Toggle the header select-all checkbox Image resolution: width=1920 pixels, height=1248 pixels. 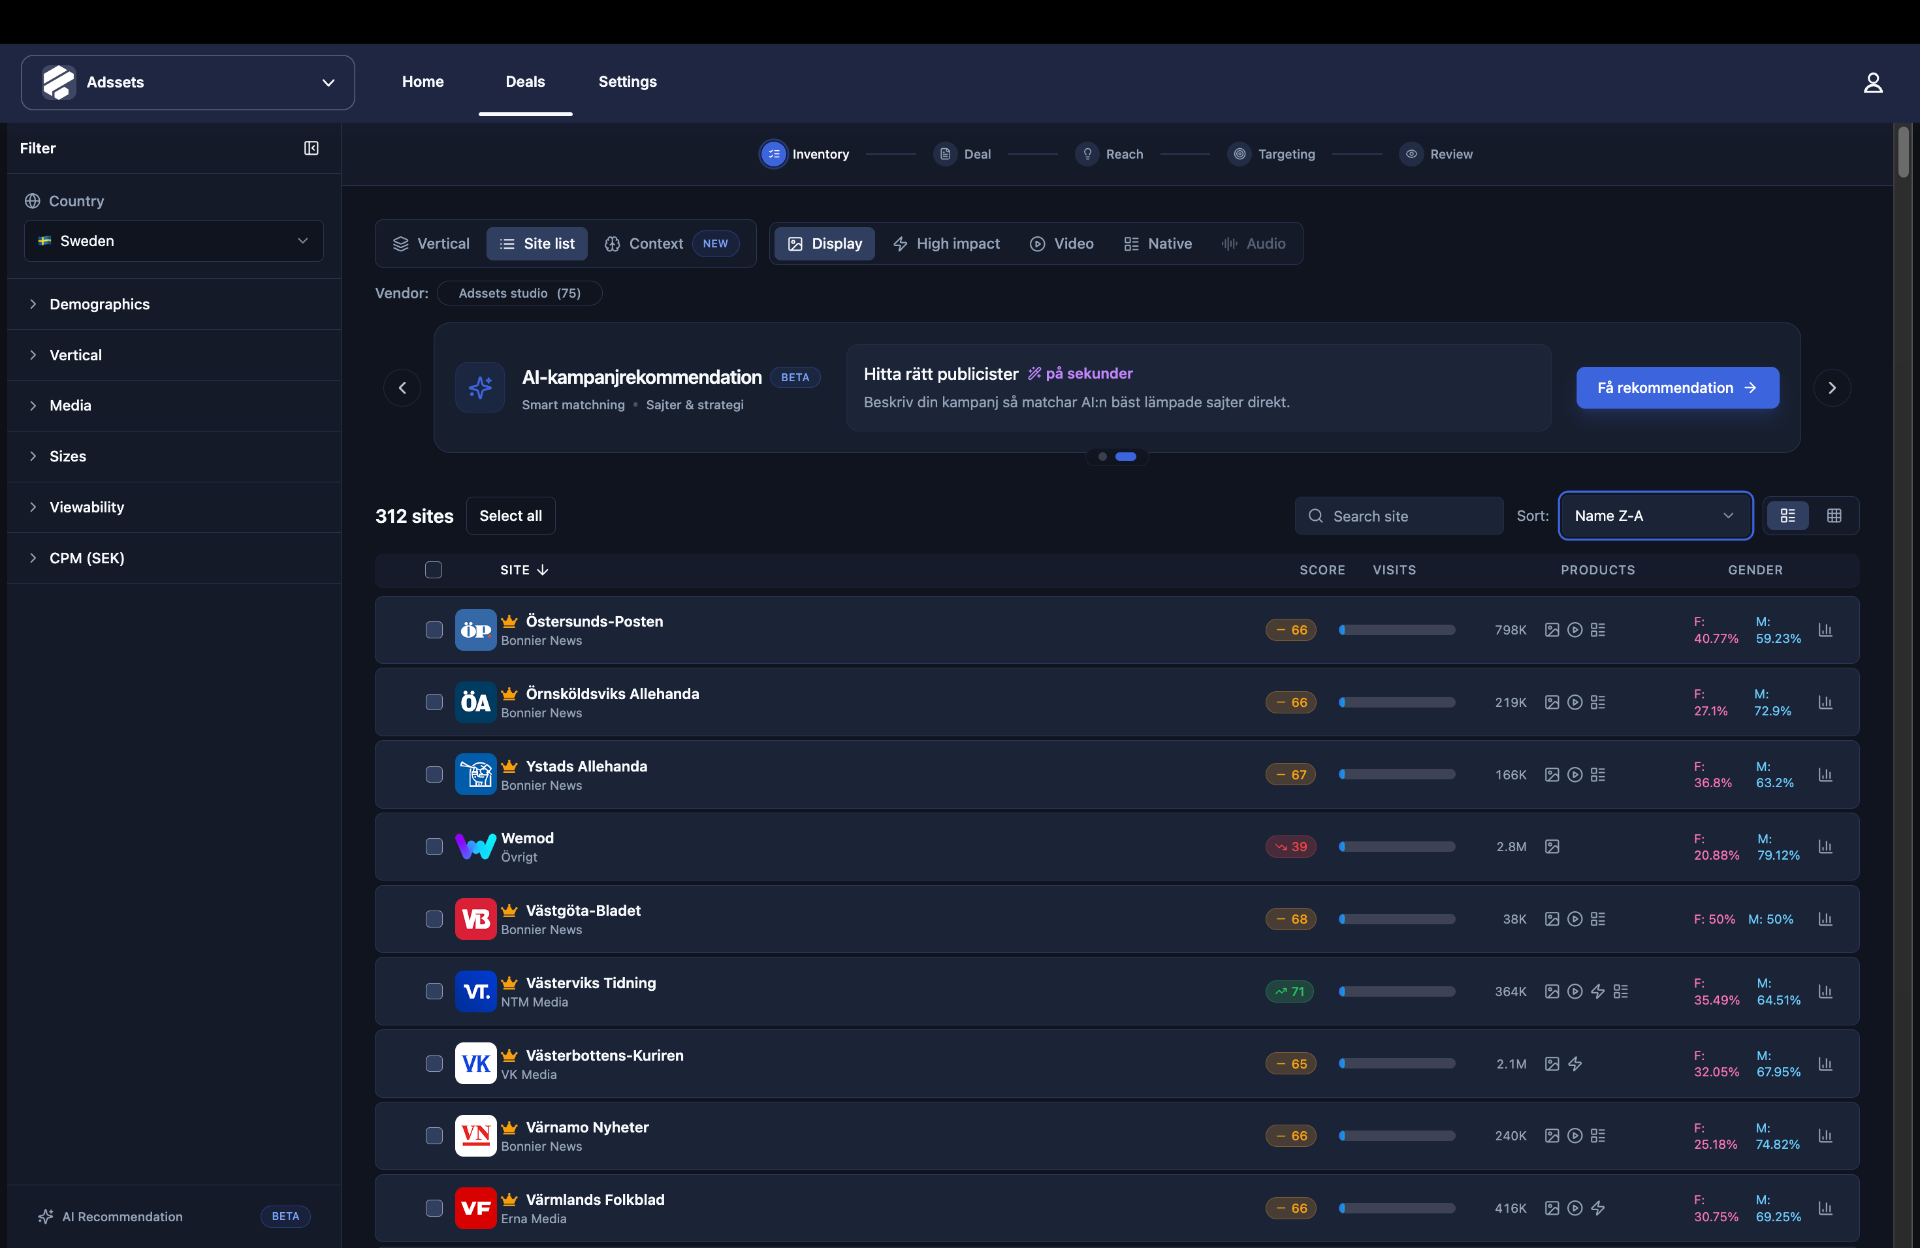[x=433, y=570]
